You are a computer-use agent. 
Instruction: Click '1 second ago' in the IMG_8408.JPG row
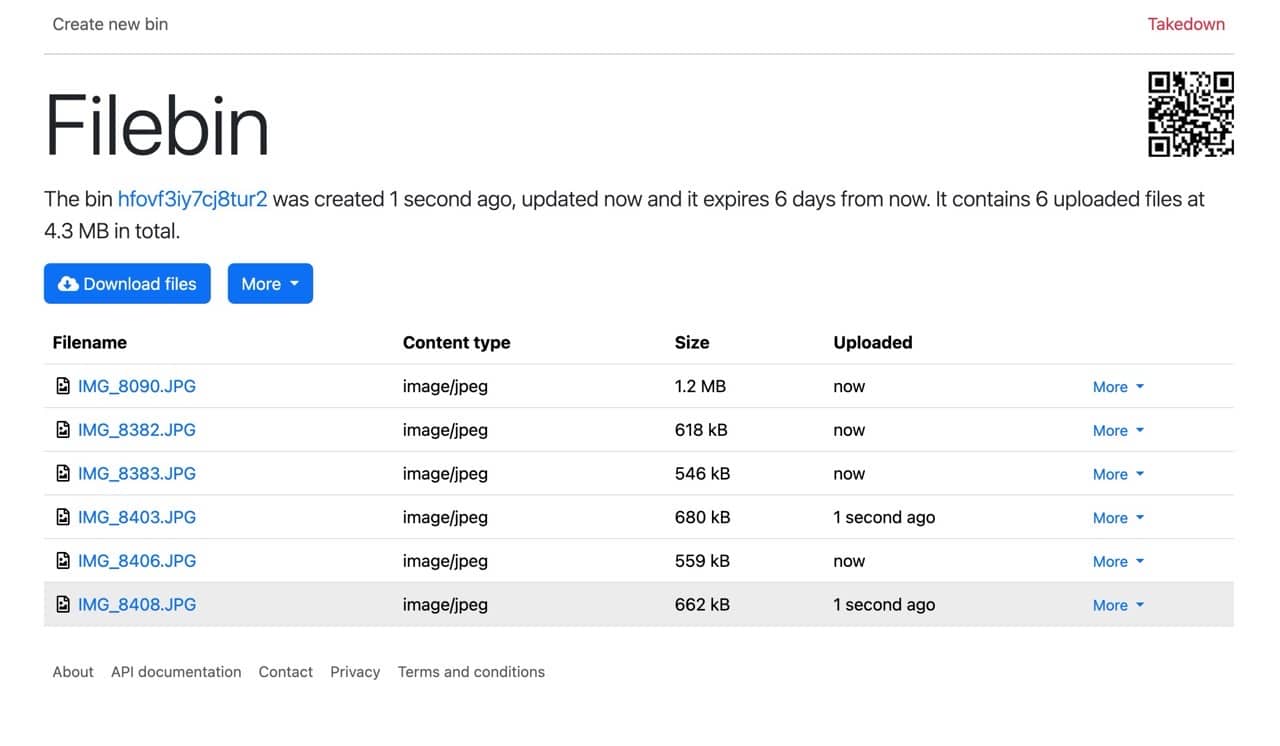point(884,604)
